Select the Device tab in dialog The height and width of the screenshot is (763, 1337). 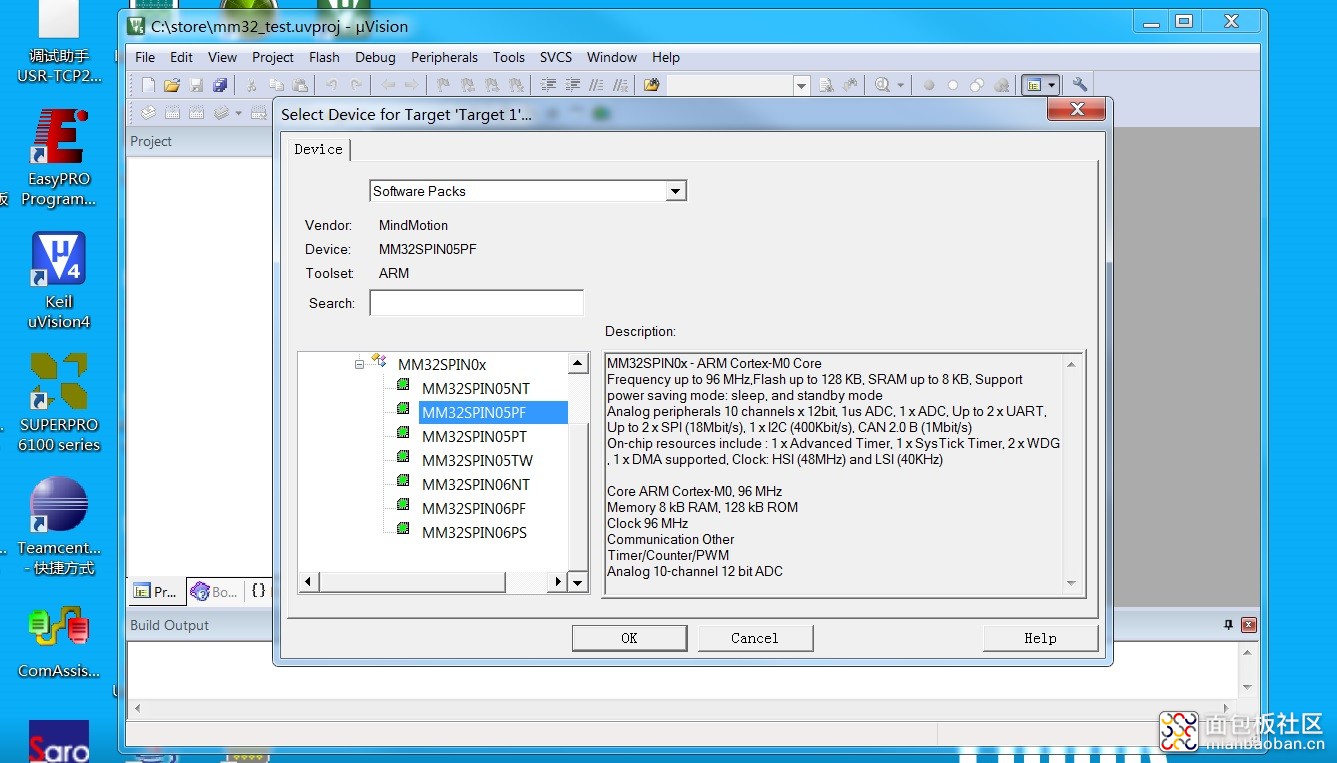click(x=318, y=149)
